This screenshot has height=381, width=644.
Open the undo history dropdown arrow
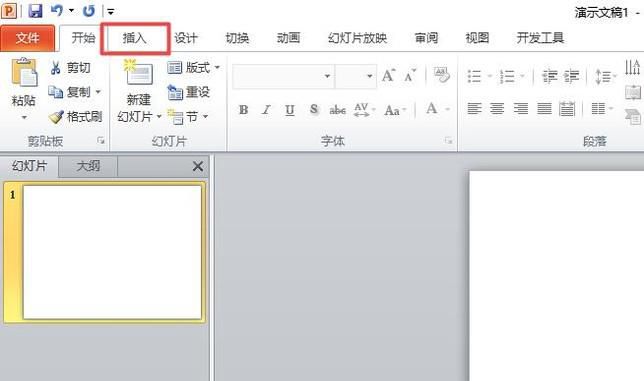[x=71, y=11]
